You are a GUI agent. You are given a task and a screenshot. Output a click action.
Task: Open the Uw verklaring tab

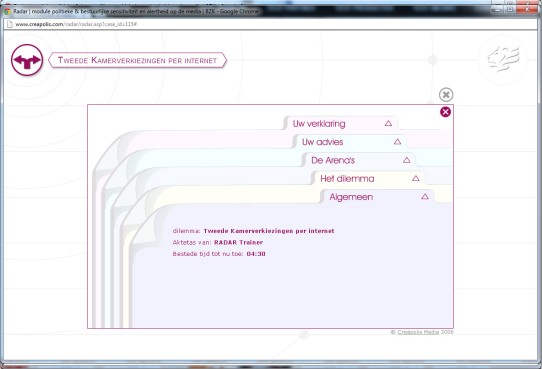[x=340, y=123]
